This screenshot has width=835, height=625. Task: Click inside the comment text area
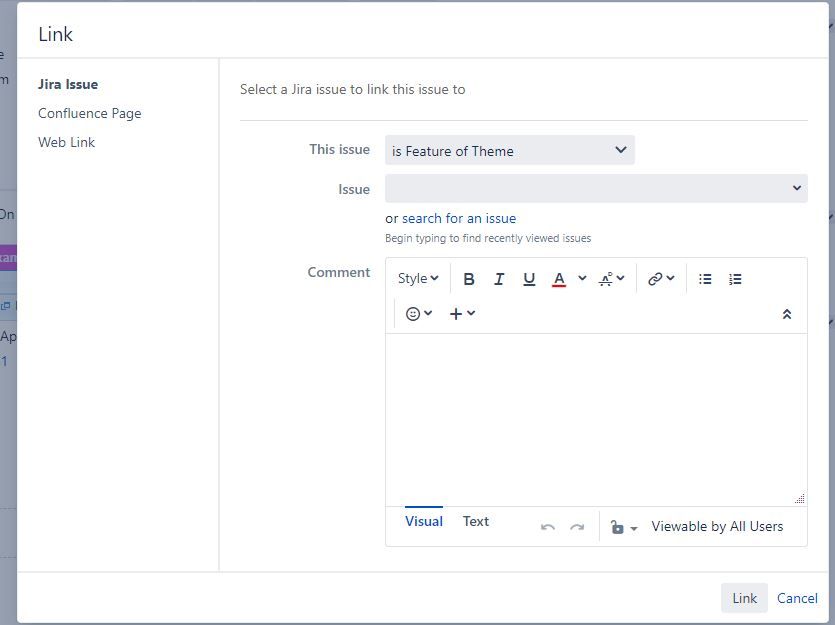[596, 420]
